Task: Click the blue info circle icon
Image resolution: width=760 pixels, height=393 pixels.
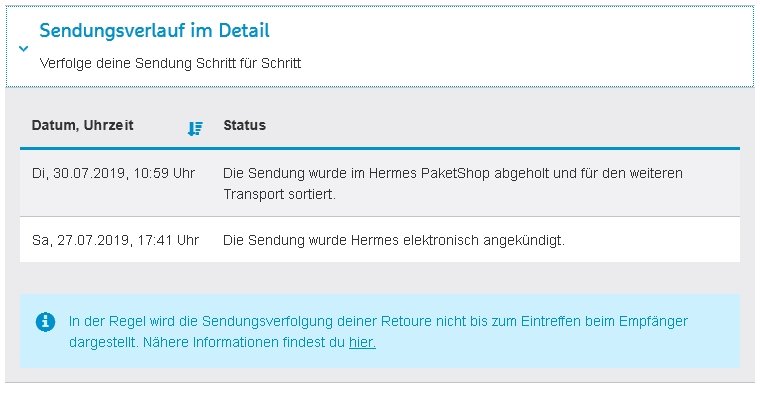Action: (45, 322)
